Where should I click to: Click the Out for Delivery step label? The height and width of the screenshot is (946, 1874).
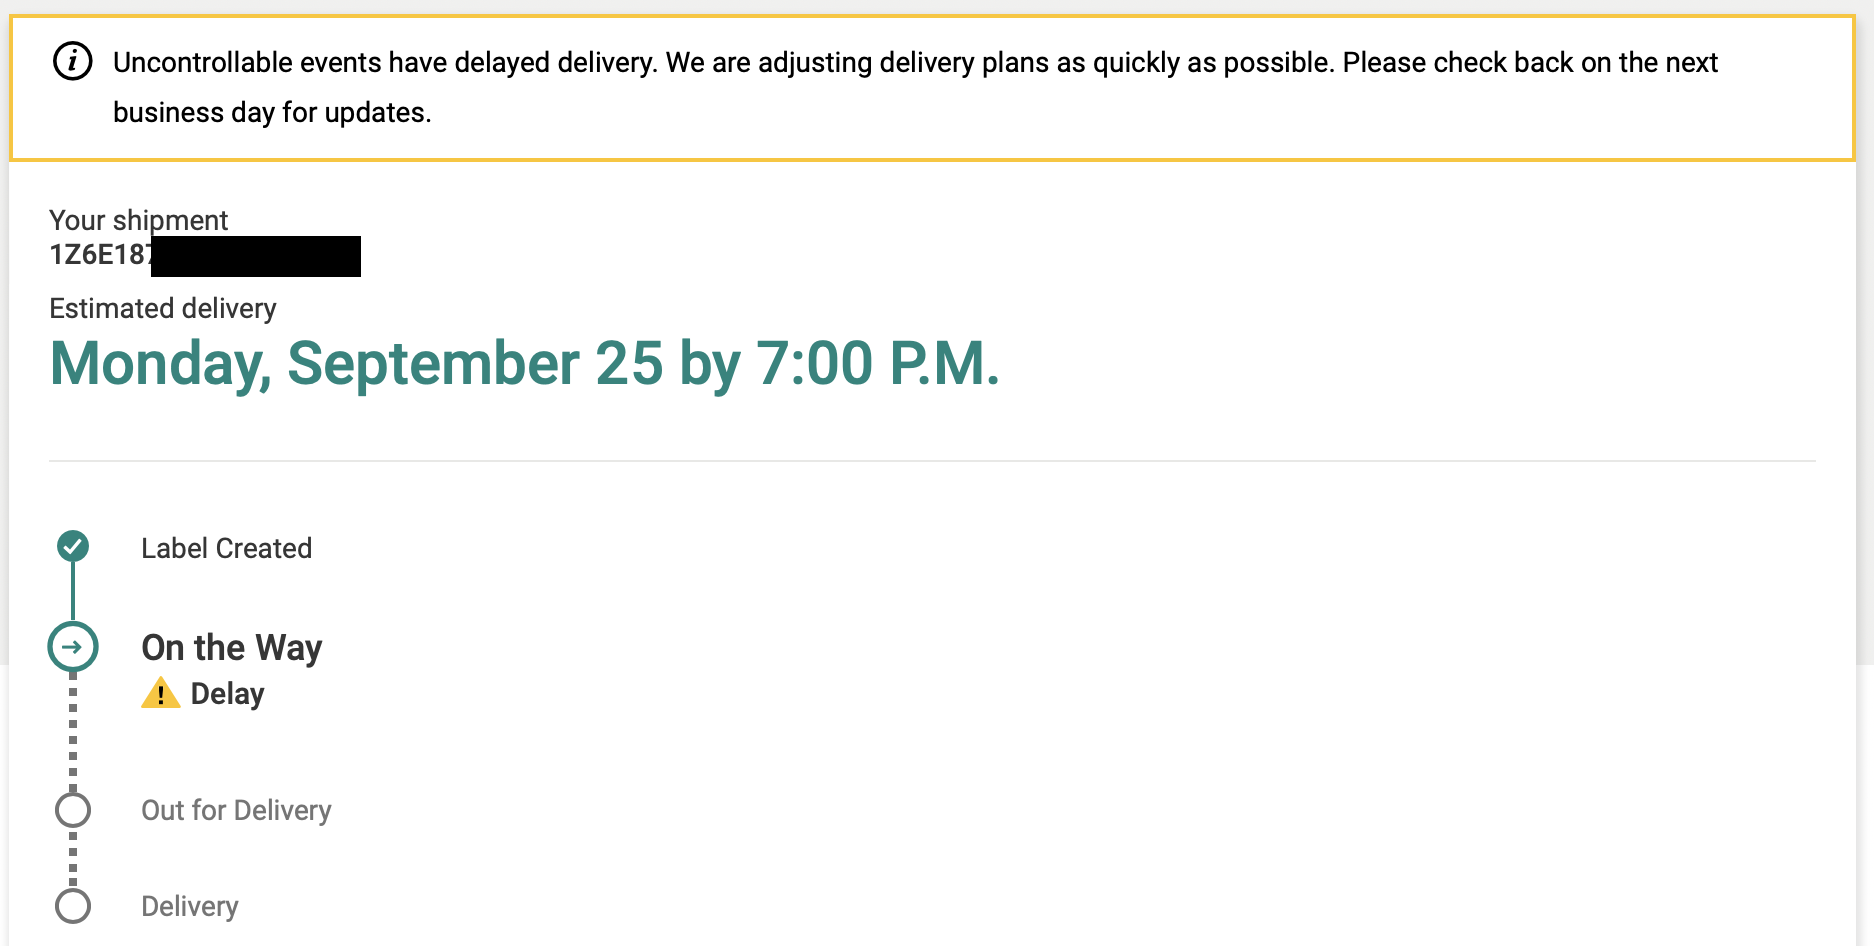coord(236,810)
